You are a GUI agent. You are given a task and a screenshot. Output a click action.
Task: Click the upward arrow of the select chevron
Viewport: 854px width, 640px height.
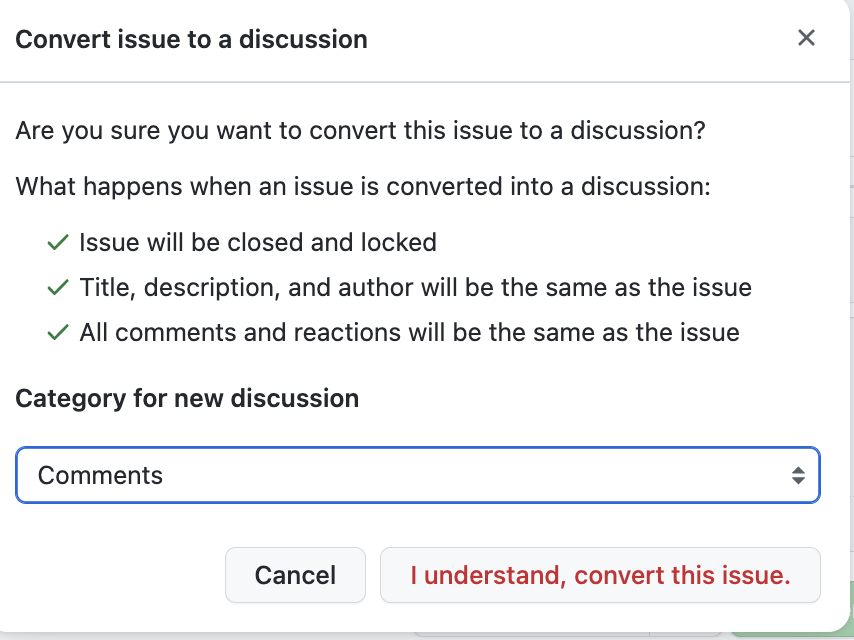pyautogui.click(x=798, y=471)
